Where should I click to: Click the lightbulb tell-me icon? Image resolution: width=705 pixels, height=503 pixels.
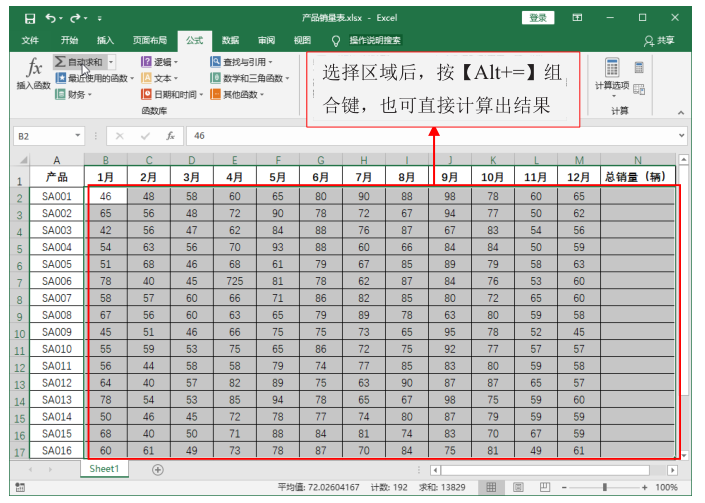[x=335, y=41]
